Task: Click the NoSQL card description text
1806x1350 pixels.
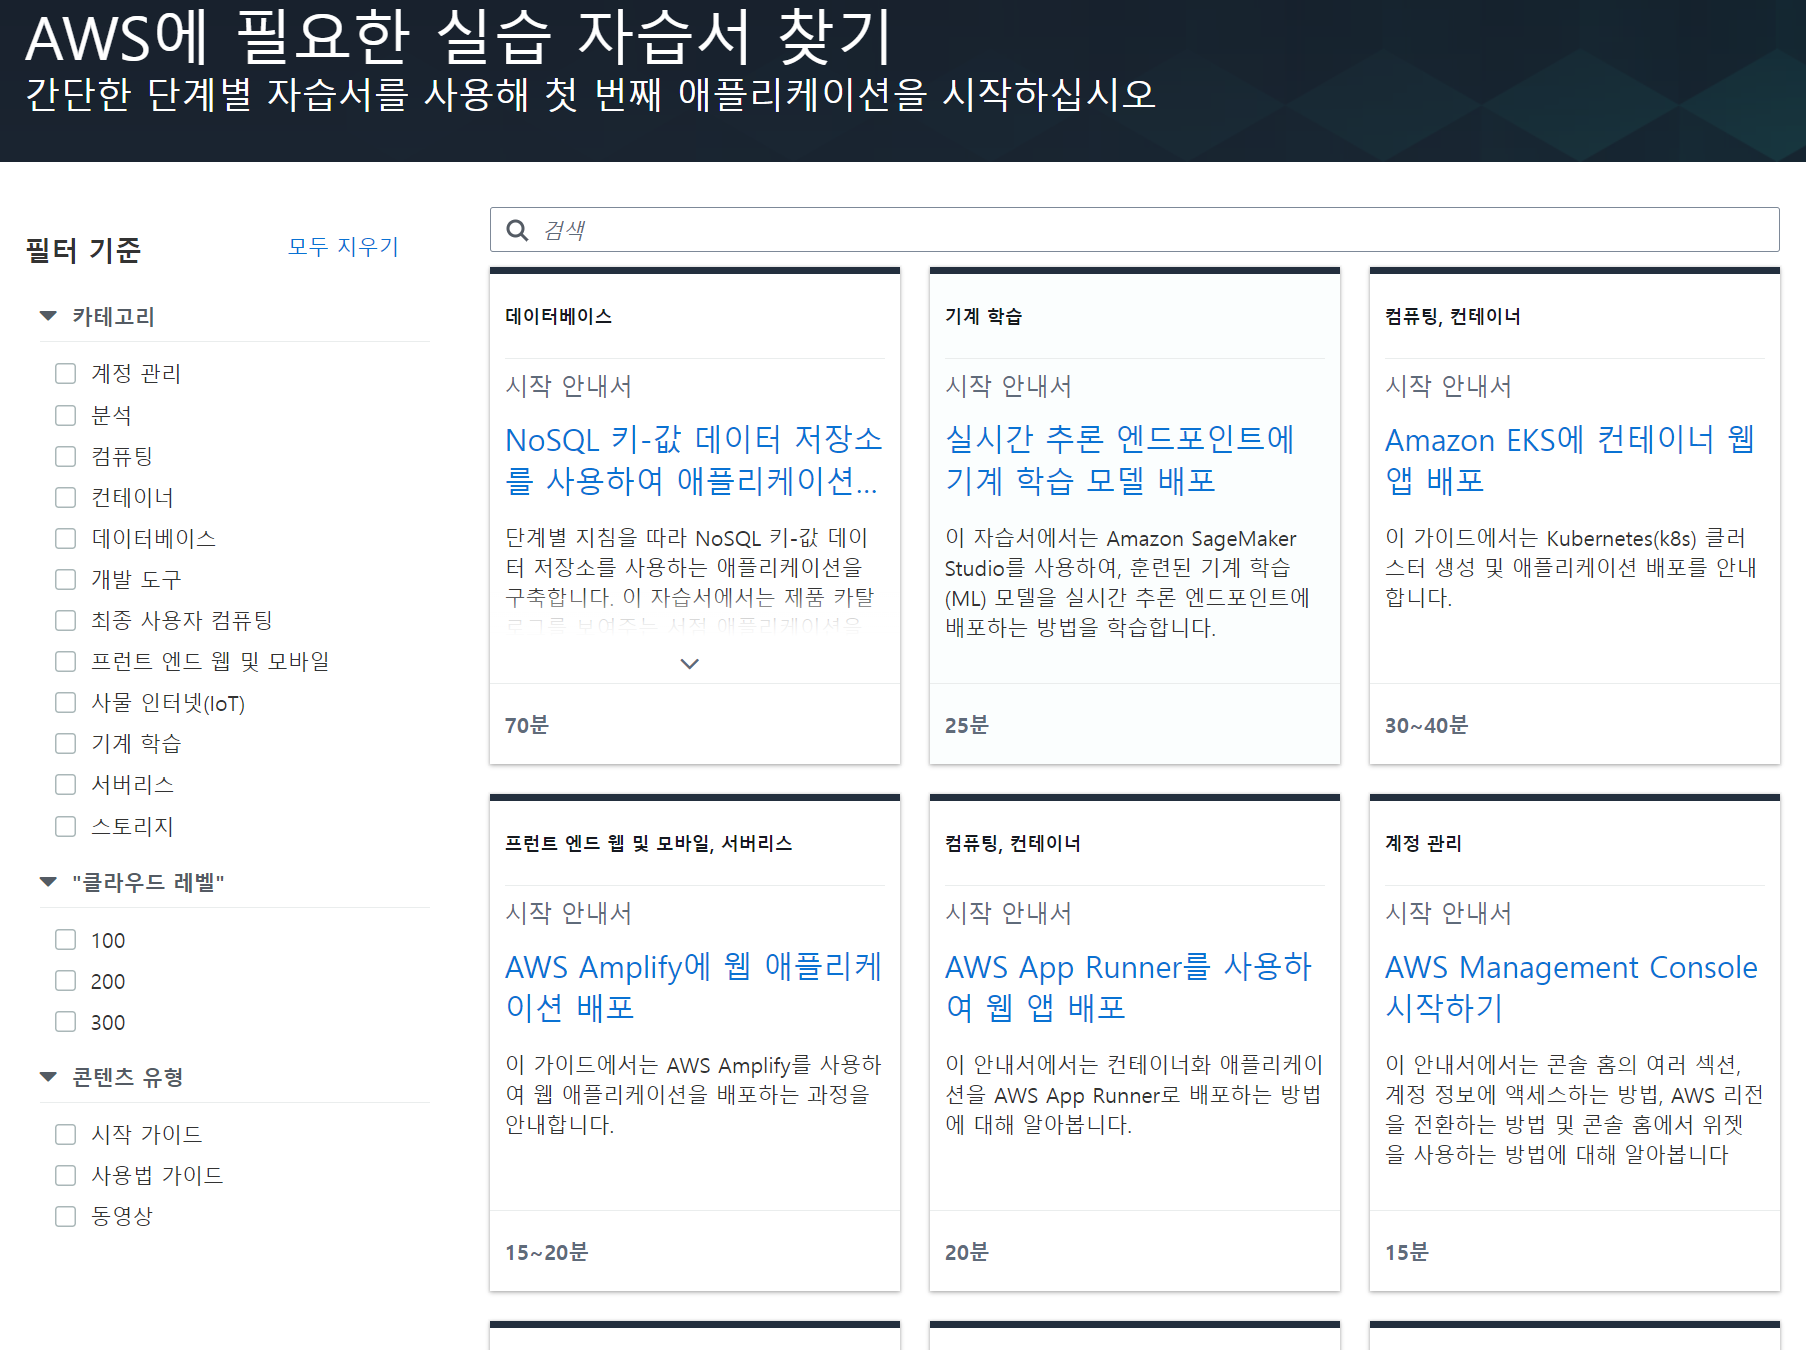Action: coord(690,581)
